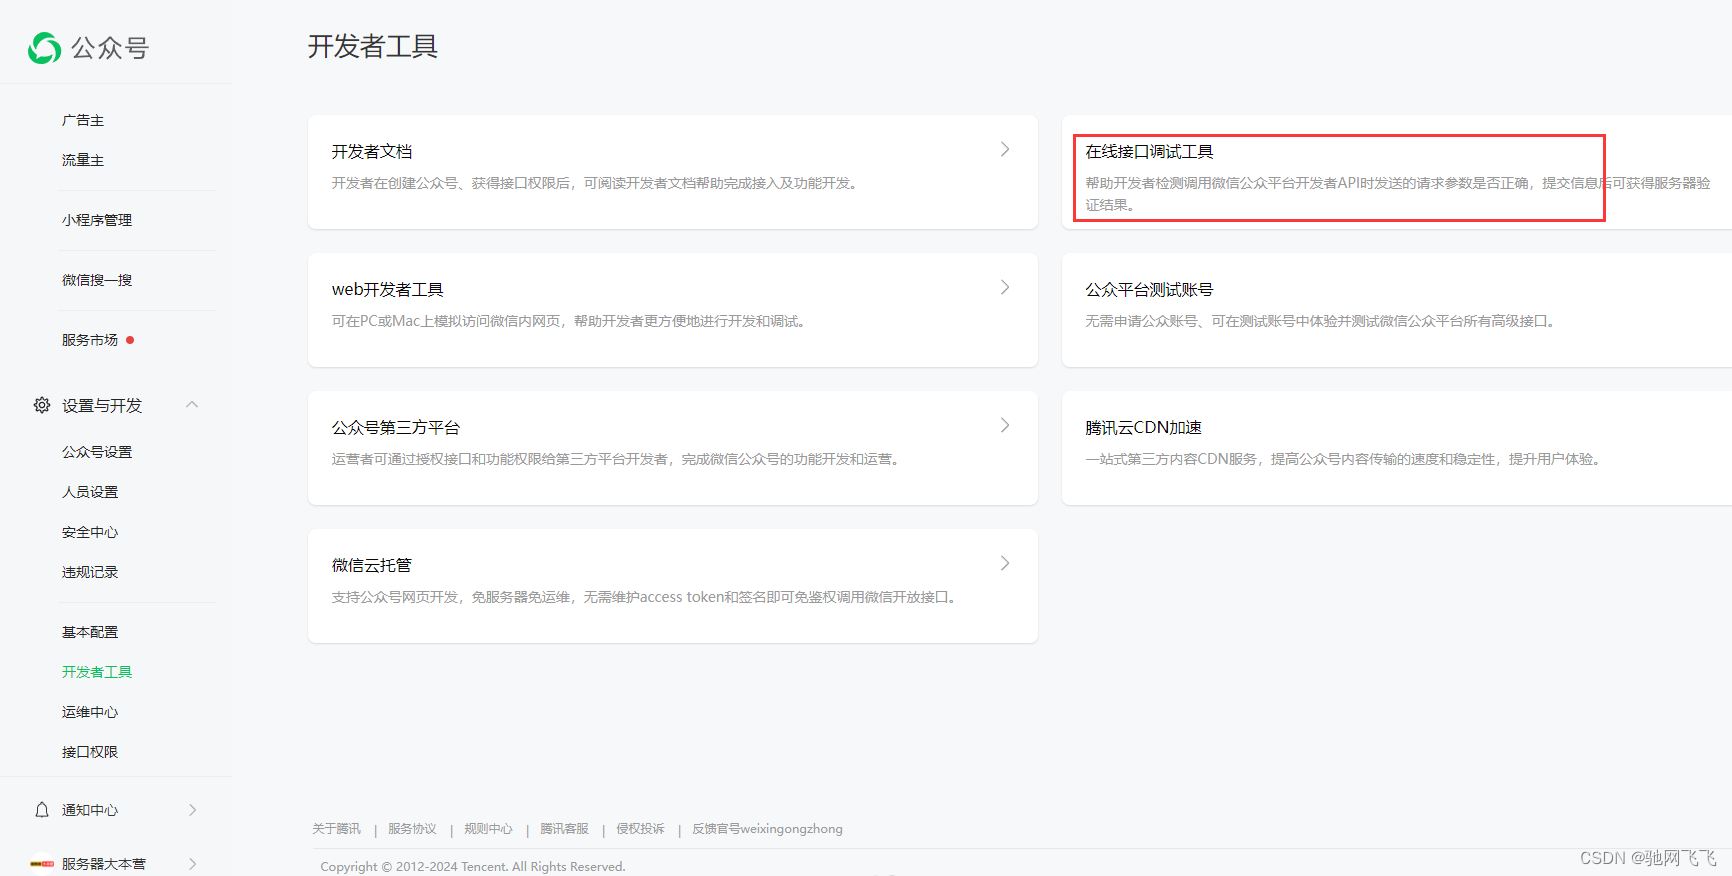Screen dimensions: 1732x876
Task: Click the 腾讯客服 footer link
Action: click(x=564, y=829)
